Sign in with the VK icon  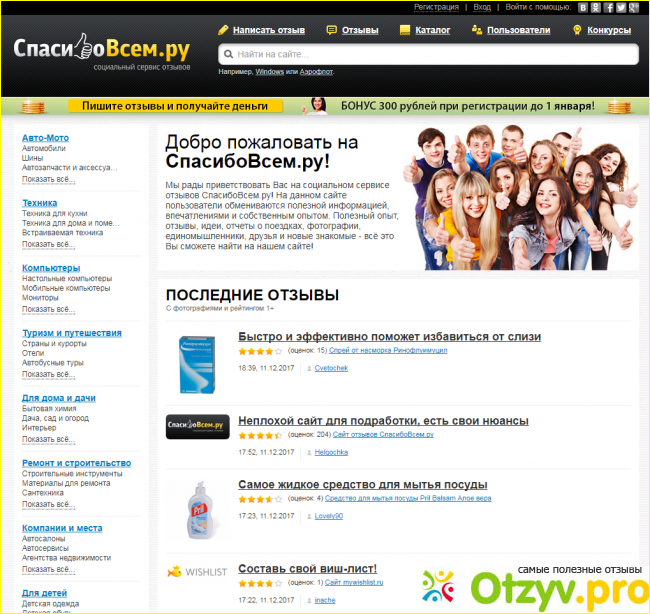(x=583, y=7)
